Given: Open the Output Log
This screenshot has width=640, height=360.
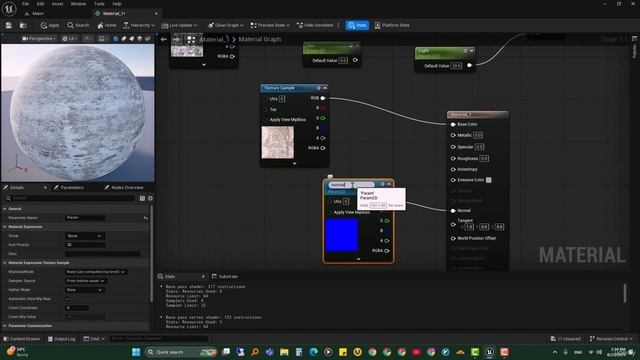Looking at the screenshot, I should pos(61,339).
